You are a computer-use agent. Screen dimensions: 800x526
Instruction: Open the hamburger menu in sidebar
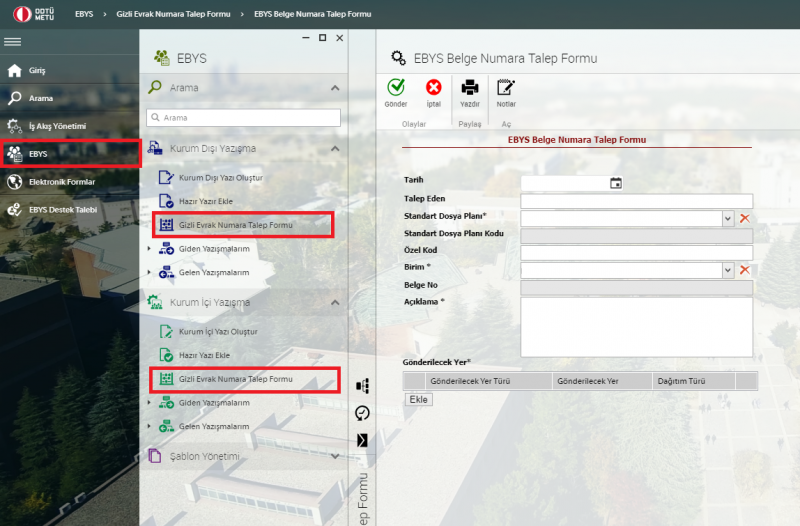point(12,42)
